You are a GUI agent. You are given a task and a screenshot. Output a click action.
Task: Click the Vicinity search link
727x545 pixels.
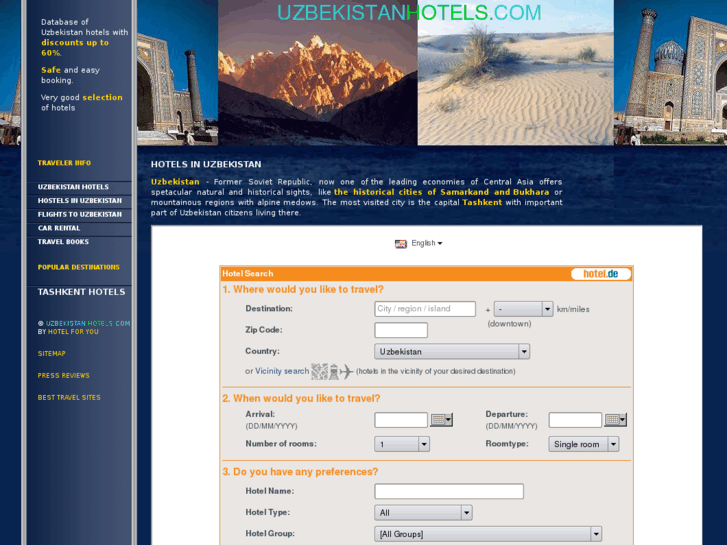coord(282,371)
